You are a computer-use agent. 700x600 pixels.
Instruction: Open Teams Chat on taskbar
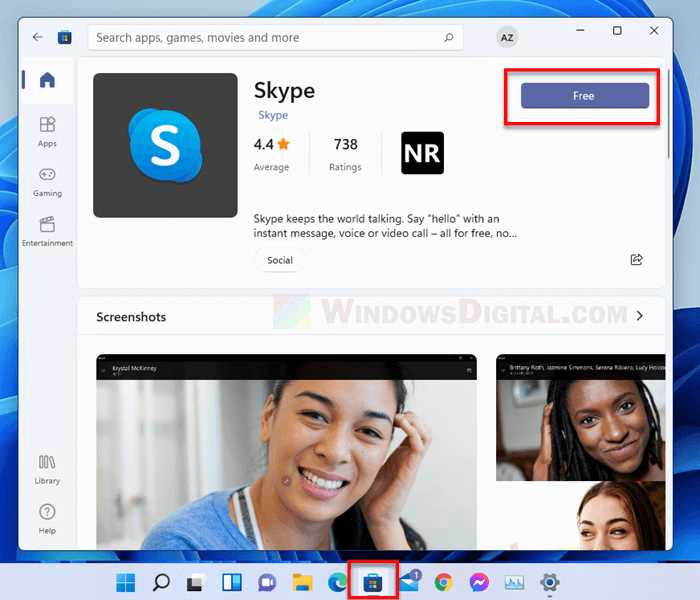point(267,583)
